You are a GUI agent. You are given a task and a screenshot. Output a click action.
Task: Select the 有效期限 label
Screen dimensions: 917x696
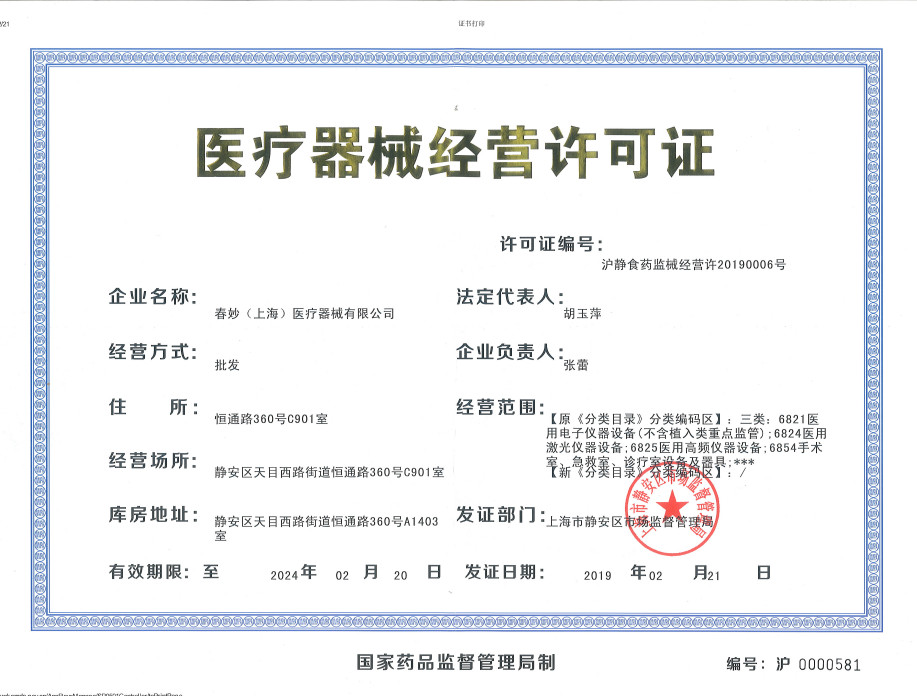(149, 571)
